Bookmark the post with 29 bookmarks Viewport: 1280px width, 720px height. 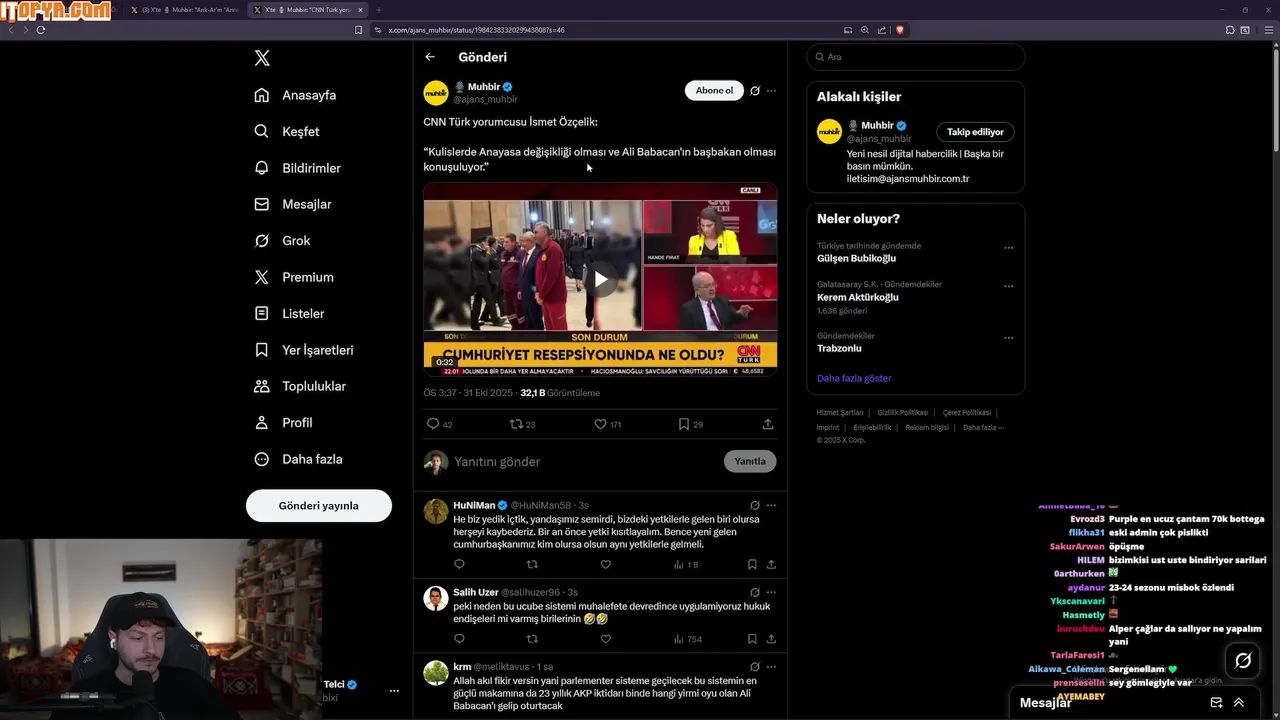click(684, 424)
